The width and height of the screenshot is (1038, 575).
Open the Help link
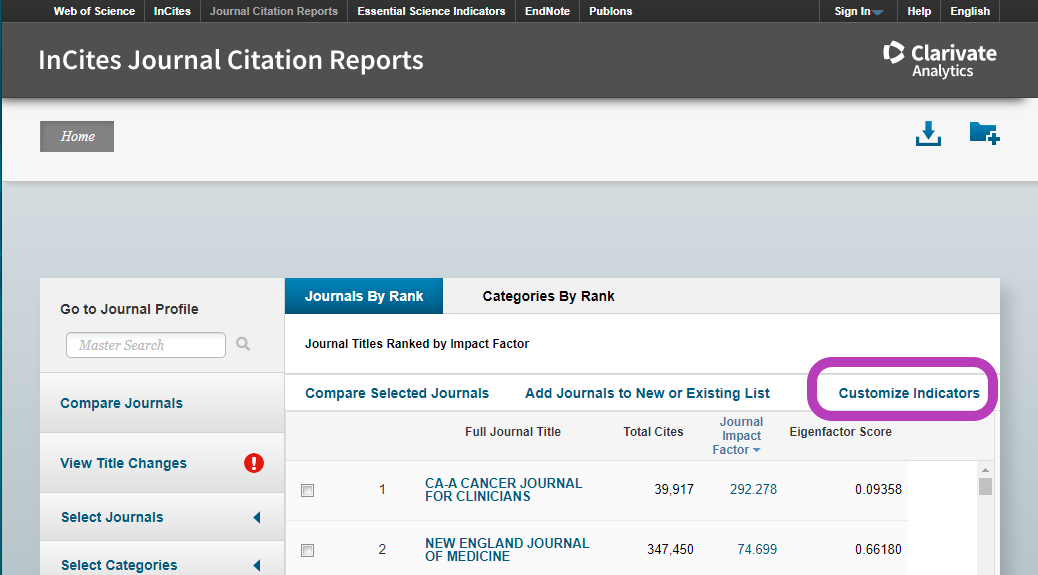click(x=919, y=11)
